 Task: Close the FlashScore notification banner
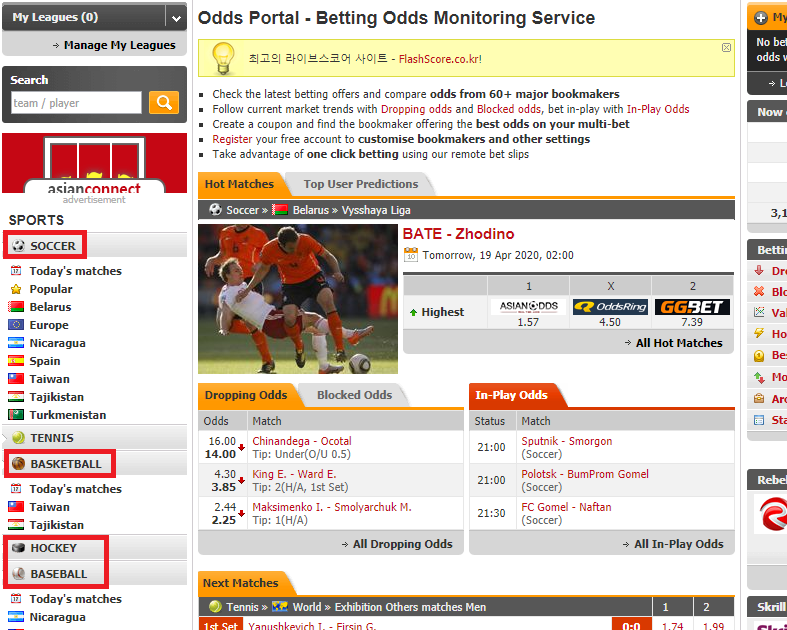coord(726,47)
